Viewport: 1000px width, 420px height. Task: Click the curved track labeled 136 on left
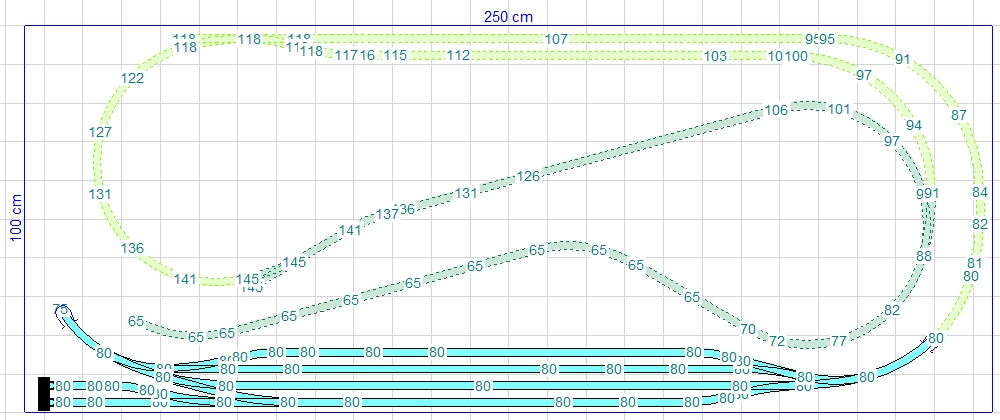pos(132,249)
